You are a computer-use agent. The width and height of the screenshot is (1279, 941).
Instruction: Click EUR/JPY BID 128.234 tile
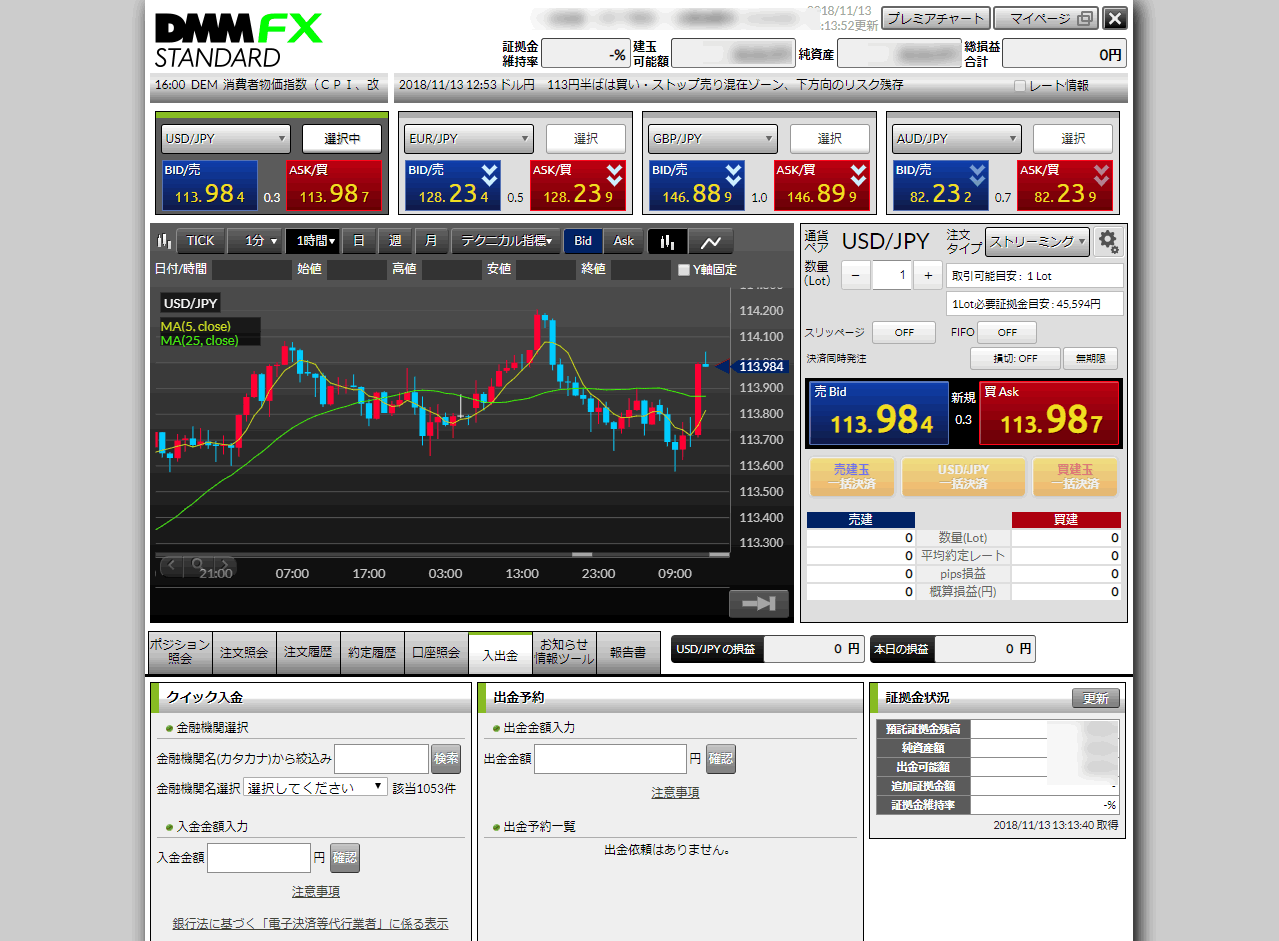pos(453,185)
